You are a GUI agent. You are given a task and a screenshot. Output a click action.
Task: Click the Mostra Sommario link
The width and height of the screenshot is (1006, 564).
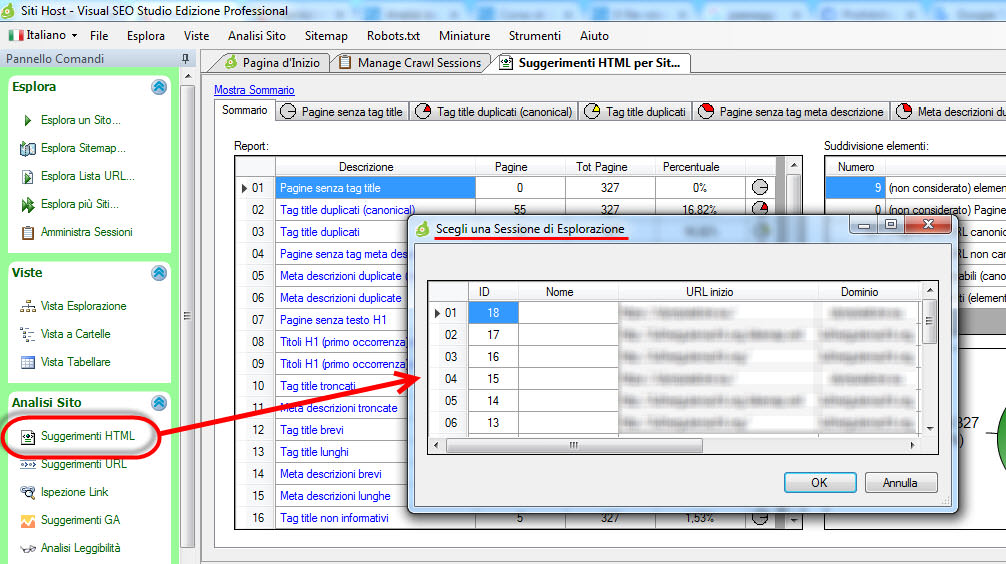(x=254, y=90)
